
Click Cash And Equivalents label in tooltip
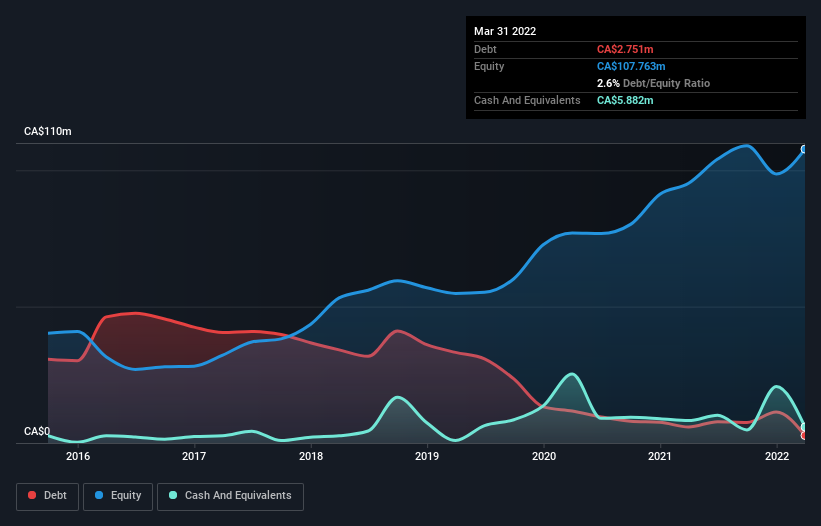tap(527, 100)
